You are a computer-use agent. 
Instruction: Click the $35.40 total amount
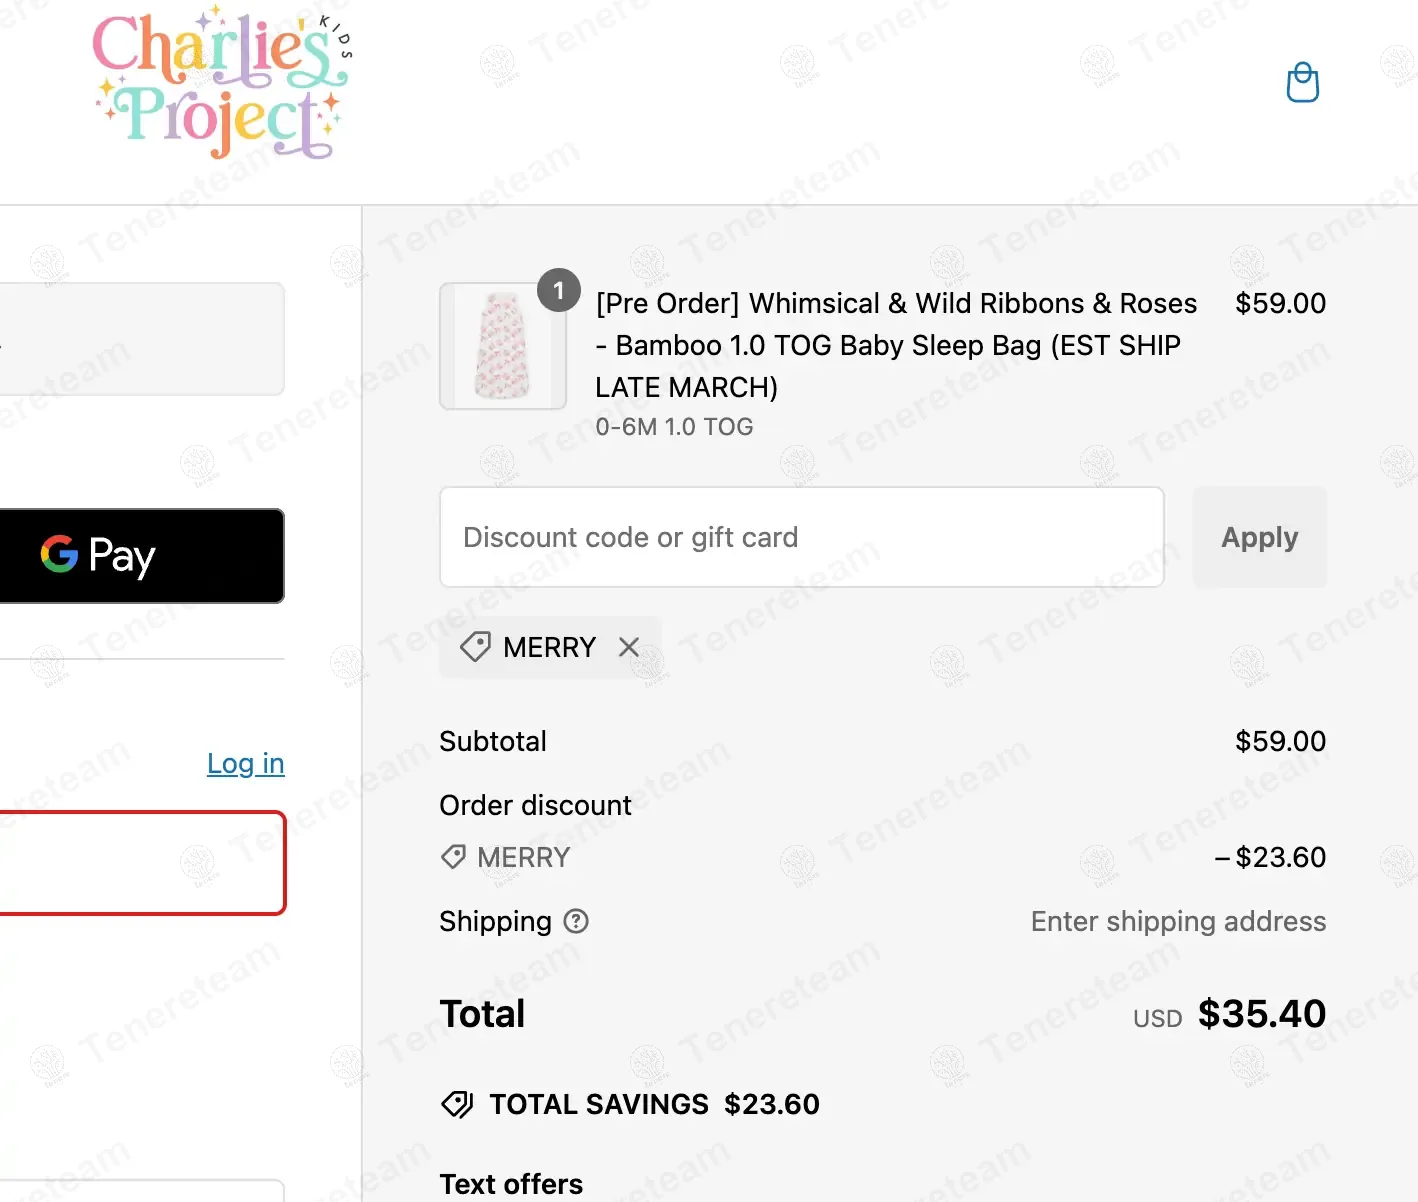pos(1261,1014)
